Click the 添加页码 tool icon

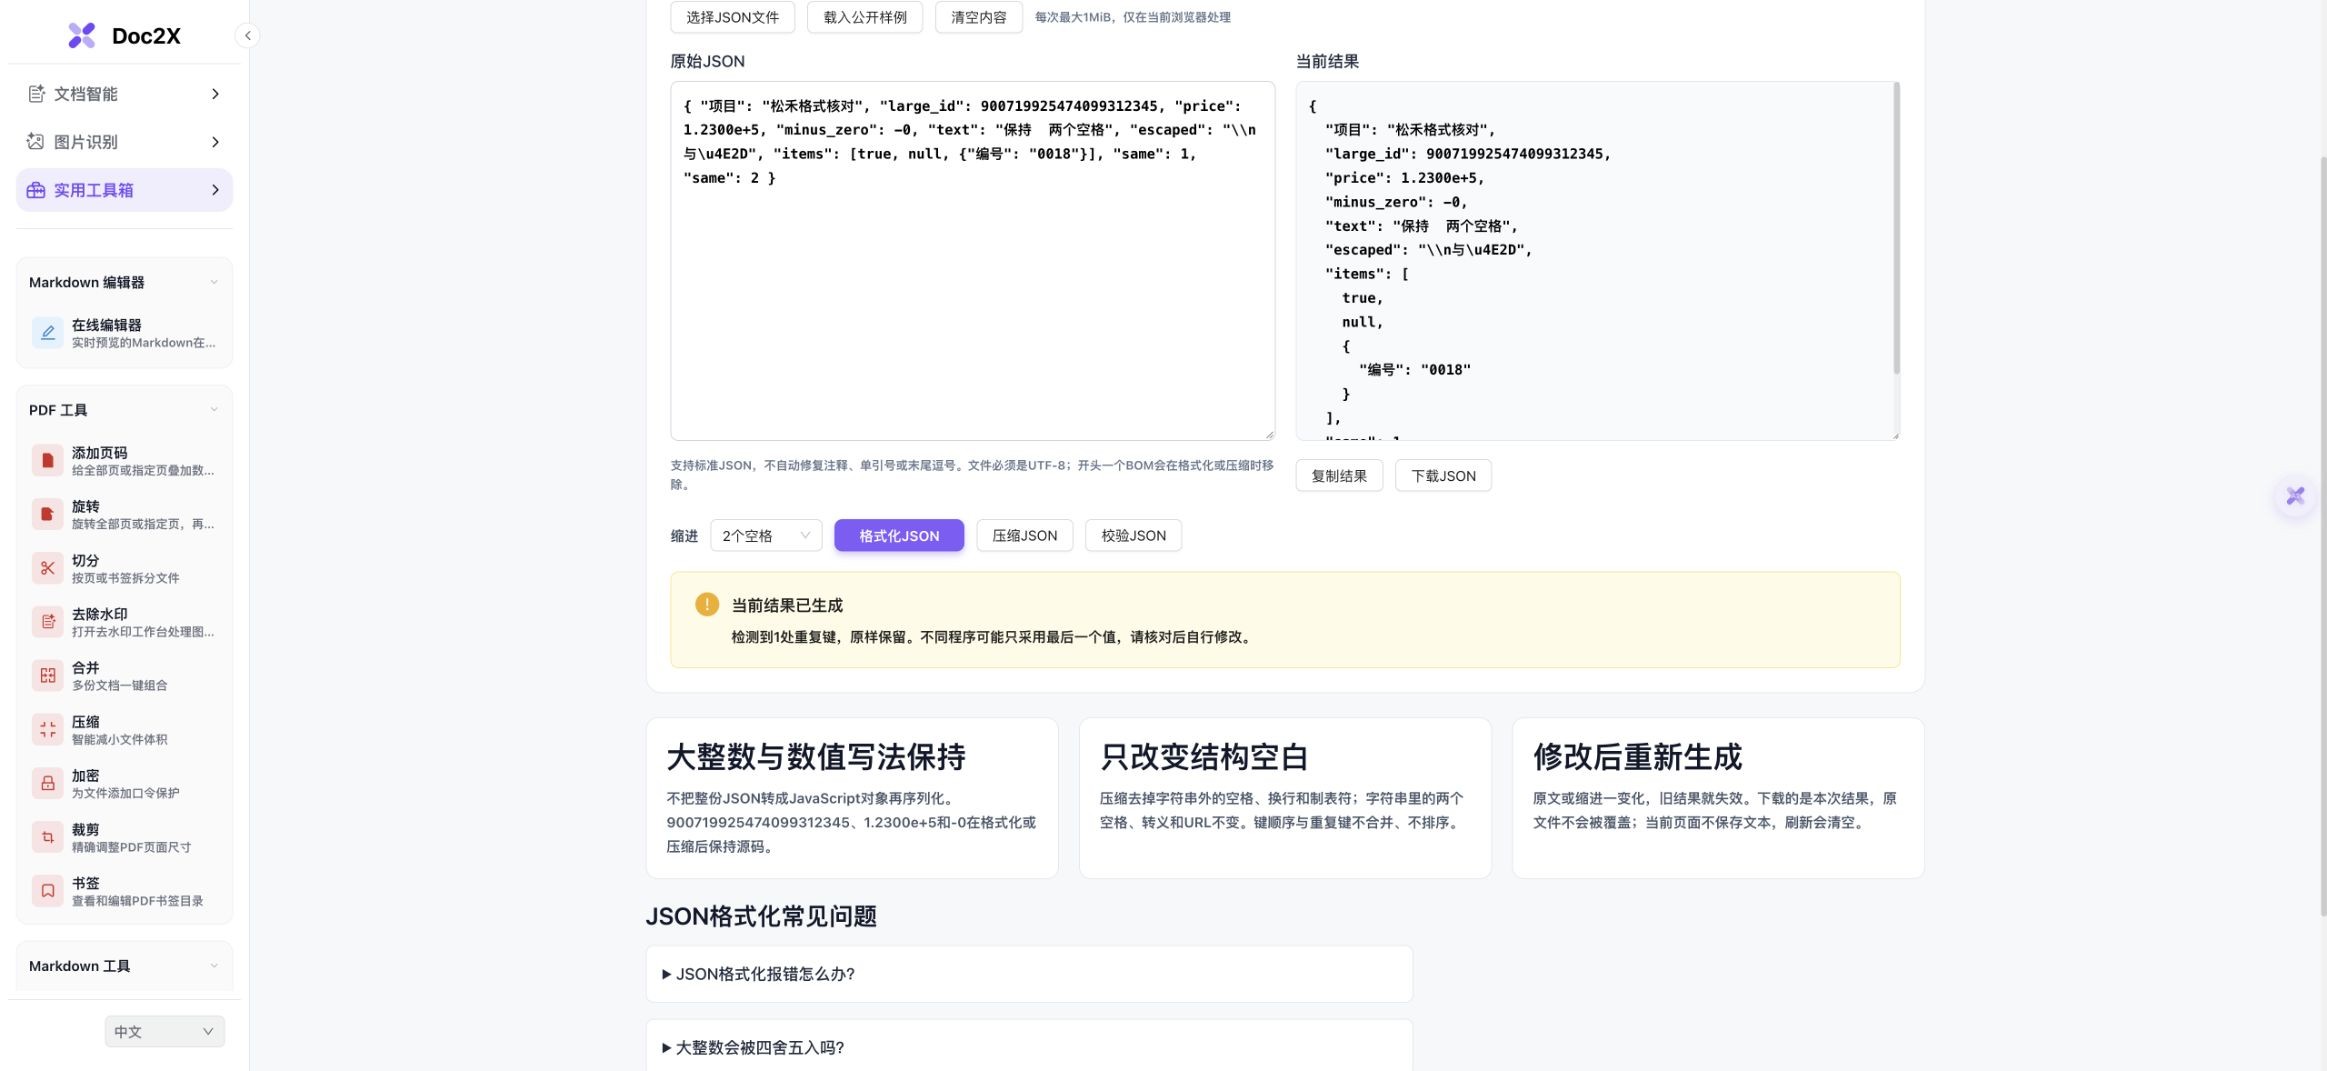[x=47, y=460]
